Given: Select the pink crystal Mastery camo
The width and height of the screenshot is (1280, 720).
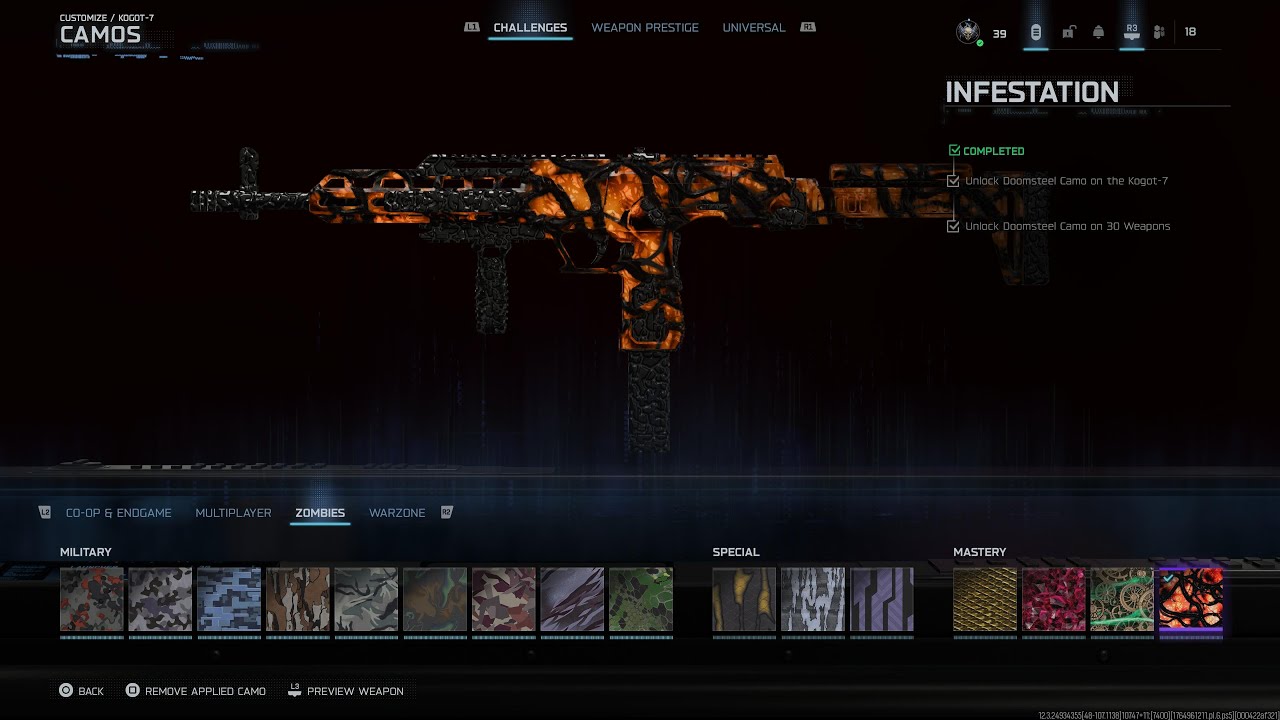Looking at the screenshot, I should (1054, 600).
